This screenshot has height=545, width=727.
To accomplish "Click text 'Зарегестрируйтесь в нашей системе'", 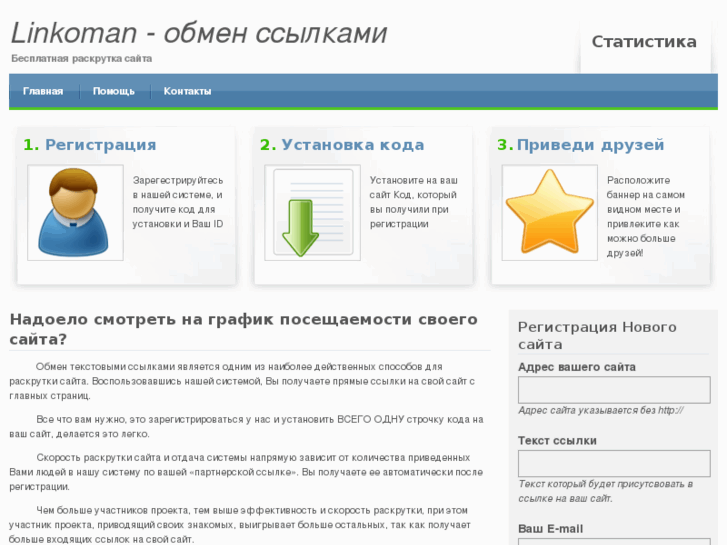I will 178,202.
